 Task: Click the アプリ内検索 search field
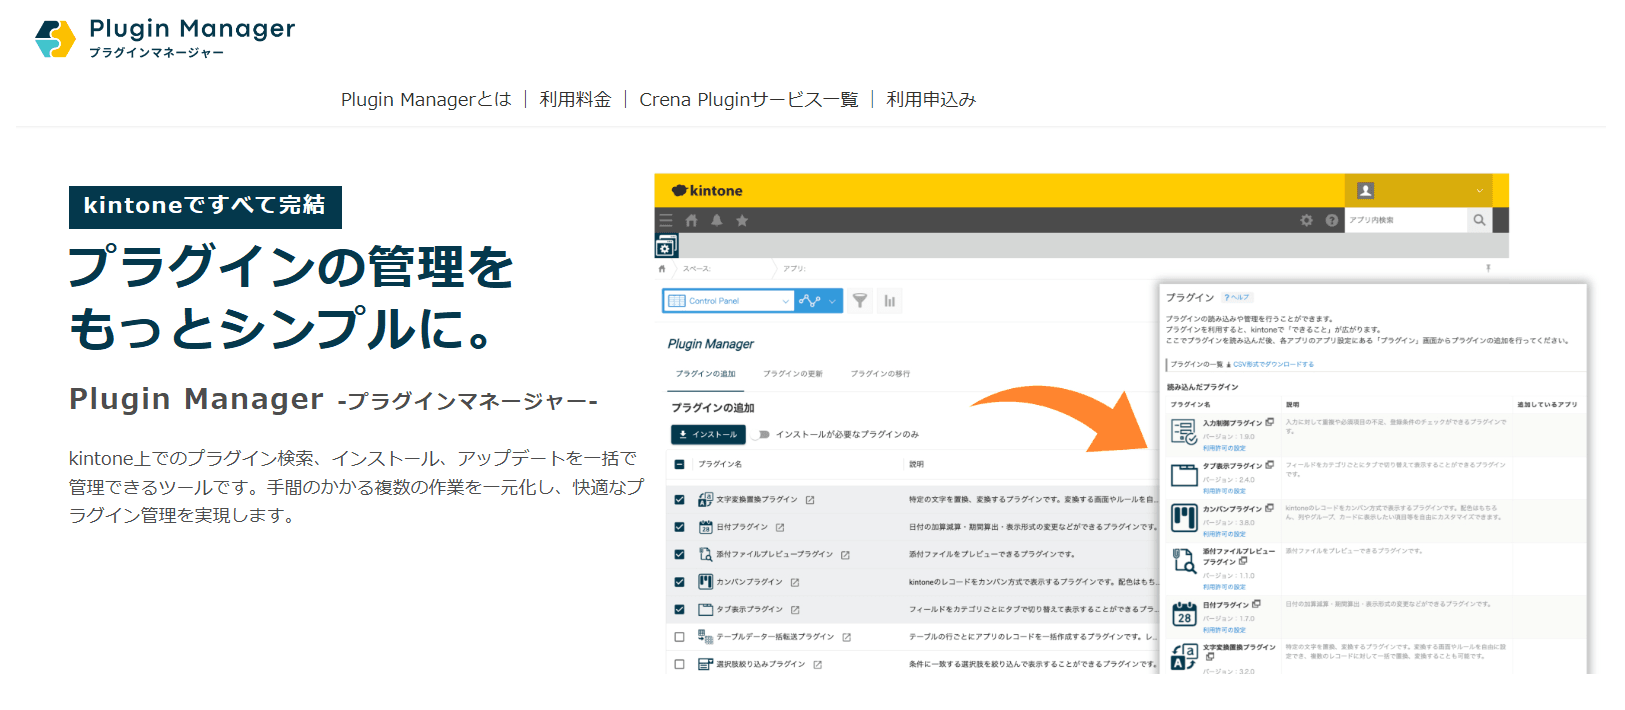1405,220
